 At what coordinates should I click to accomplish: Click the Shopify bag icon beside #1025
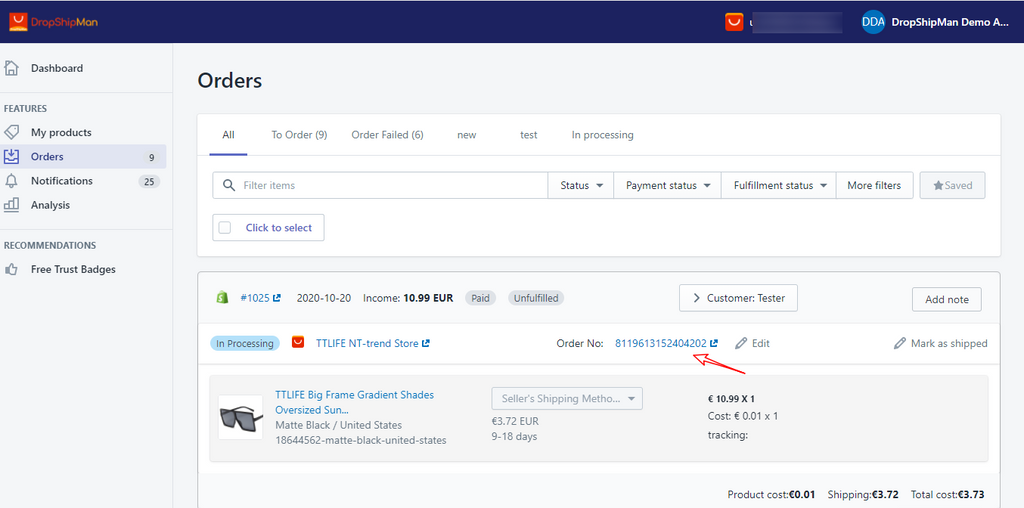[223, 298]
